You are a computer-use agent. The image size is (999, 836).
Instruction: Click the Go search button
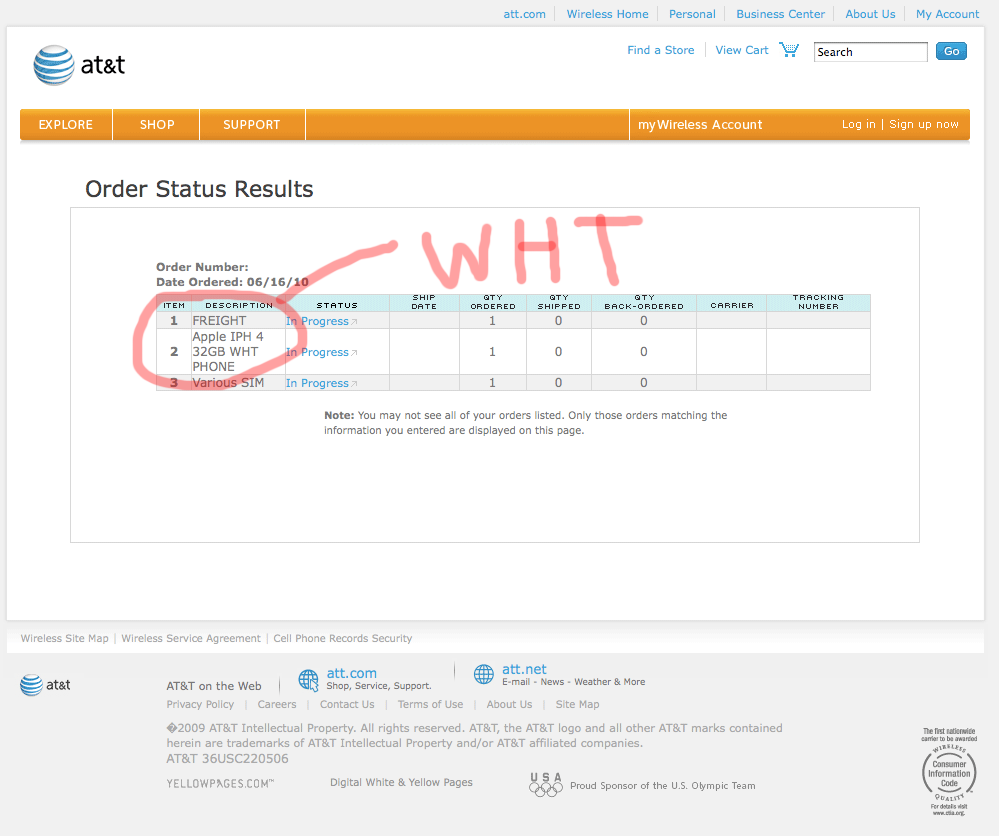click(x=951, y=51)
